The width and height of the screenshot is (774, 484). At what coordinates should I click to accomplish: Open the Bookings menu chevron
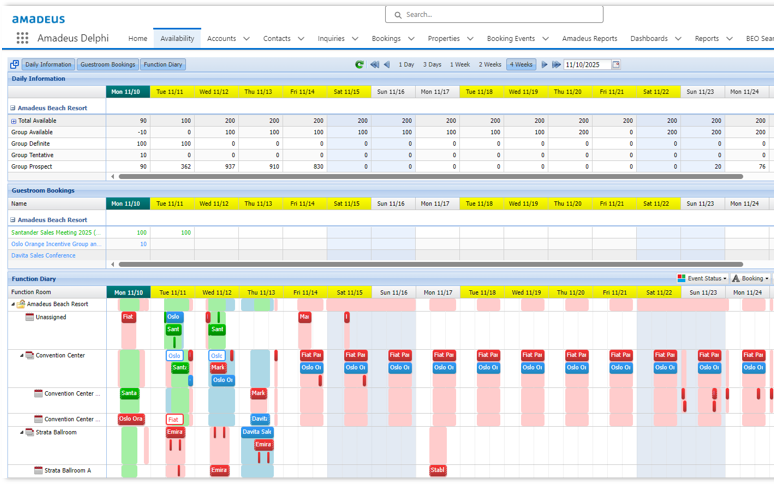pyautogui.click(x=411, y=38)
